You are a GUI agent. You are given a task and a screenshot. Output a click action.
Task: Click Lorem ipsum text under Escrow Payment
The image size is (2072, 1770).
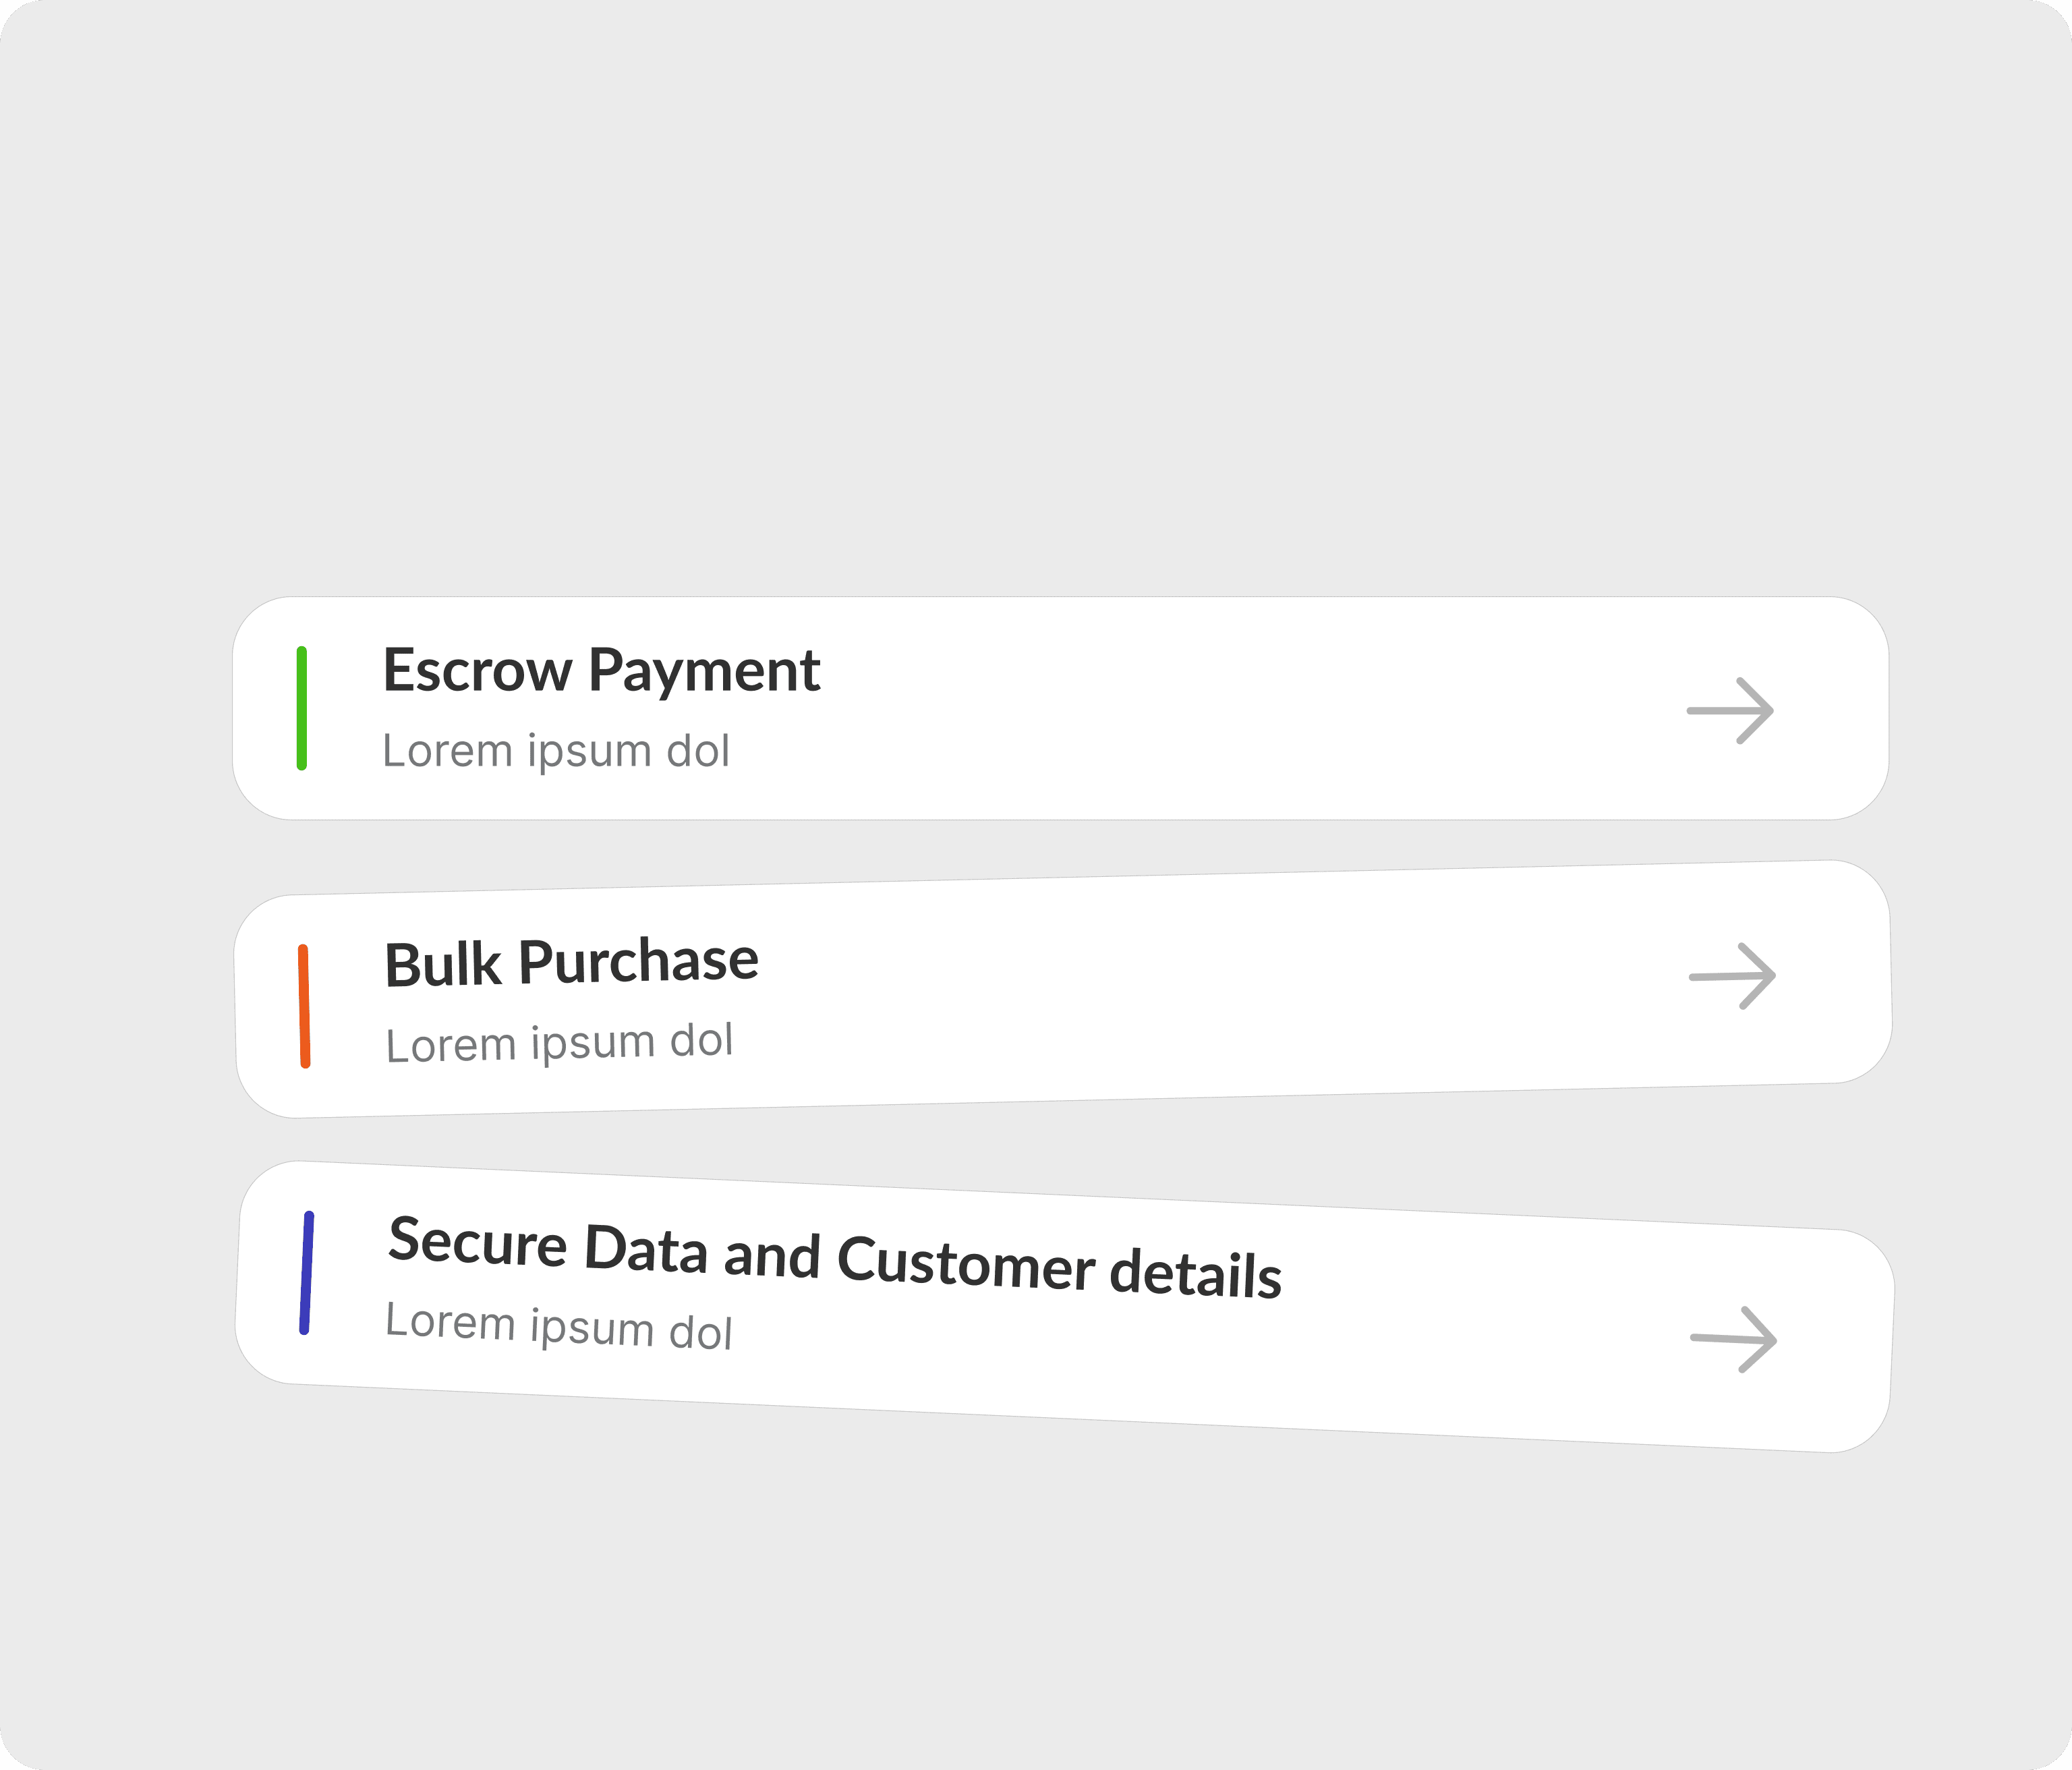point(556,751)
